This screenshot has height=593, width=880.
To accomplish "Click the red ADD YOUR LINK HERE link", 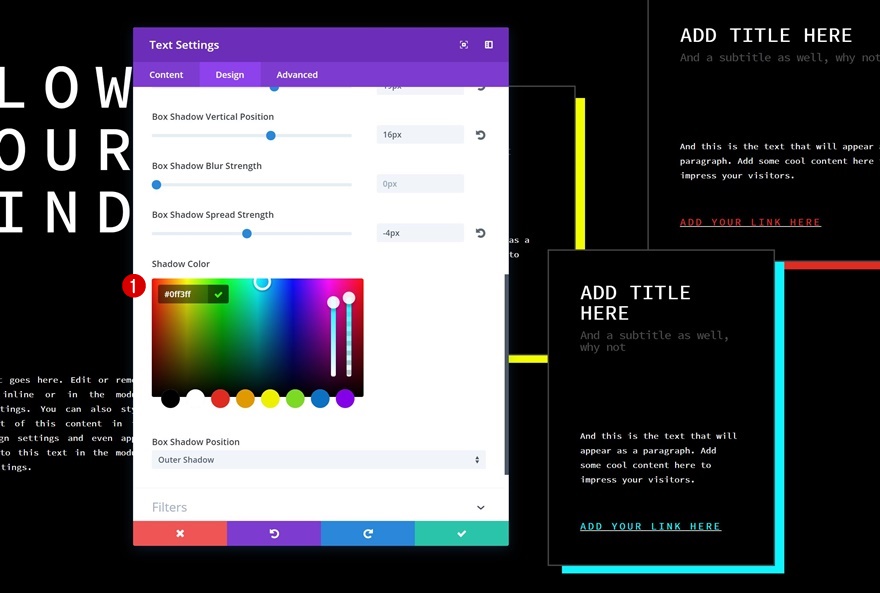I will 750,222.
